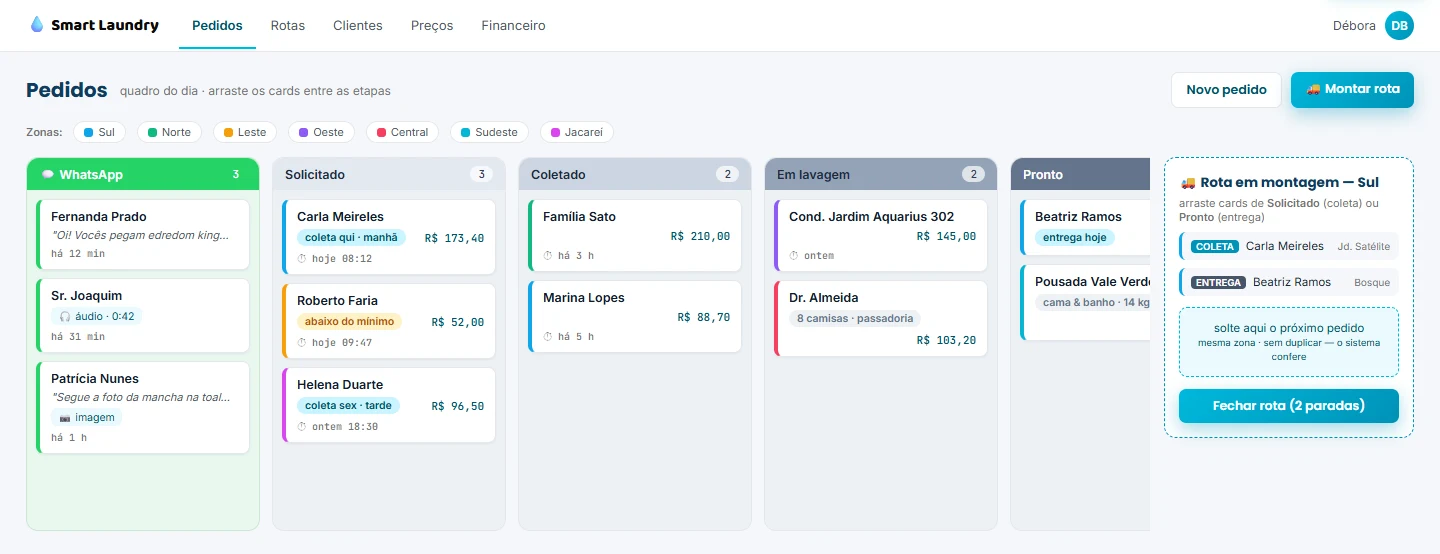1440x554 pixels.
Task: Click the Coletado column header
Action: 634,174
